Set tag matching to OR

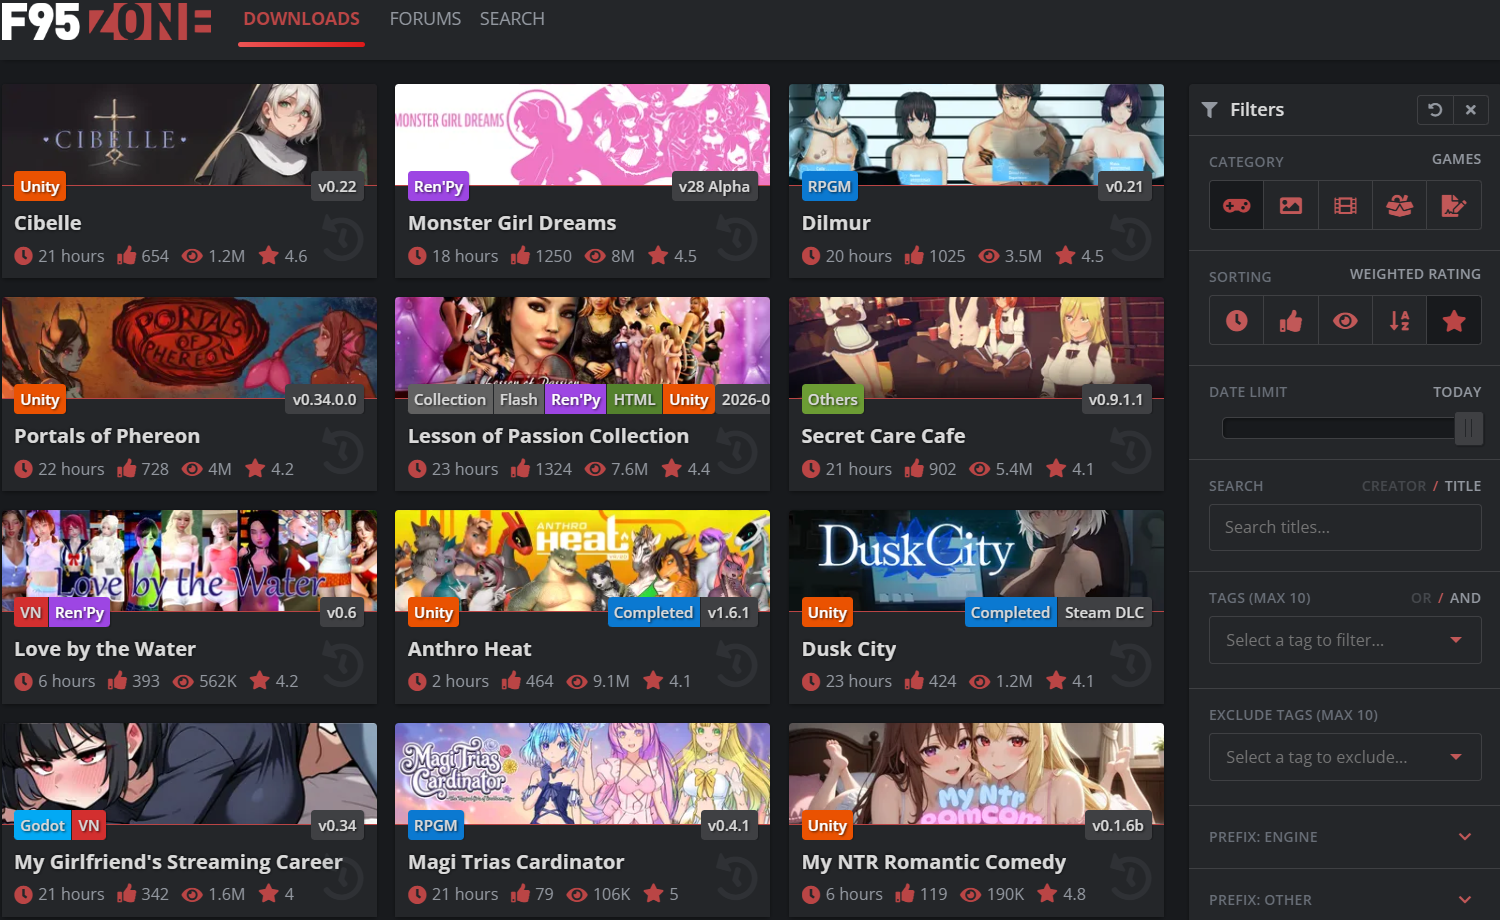[x=1421, y=598]
